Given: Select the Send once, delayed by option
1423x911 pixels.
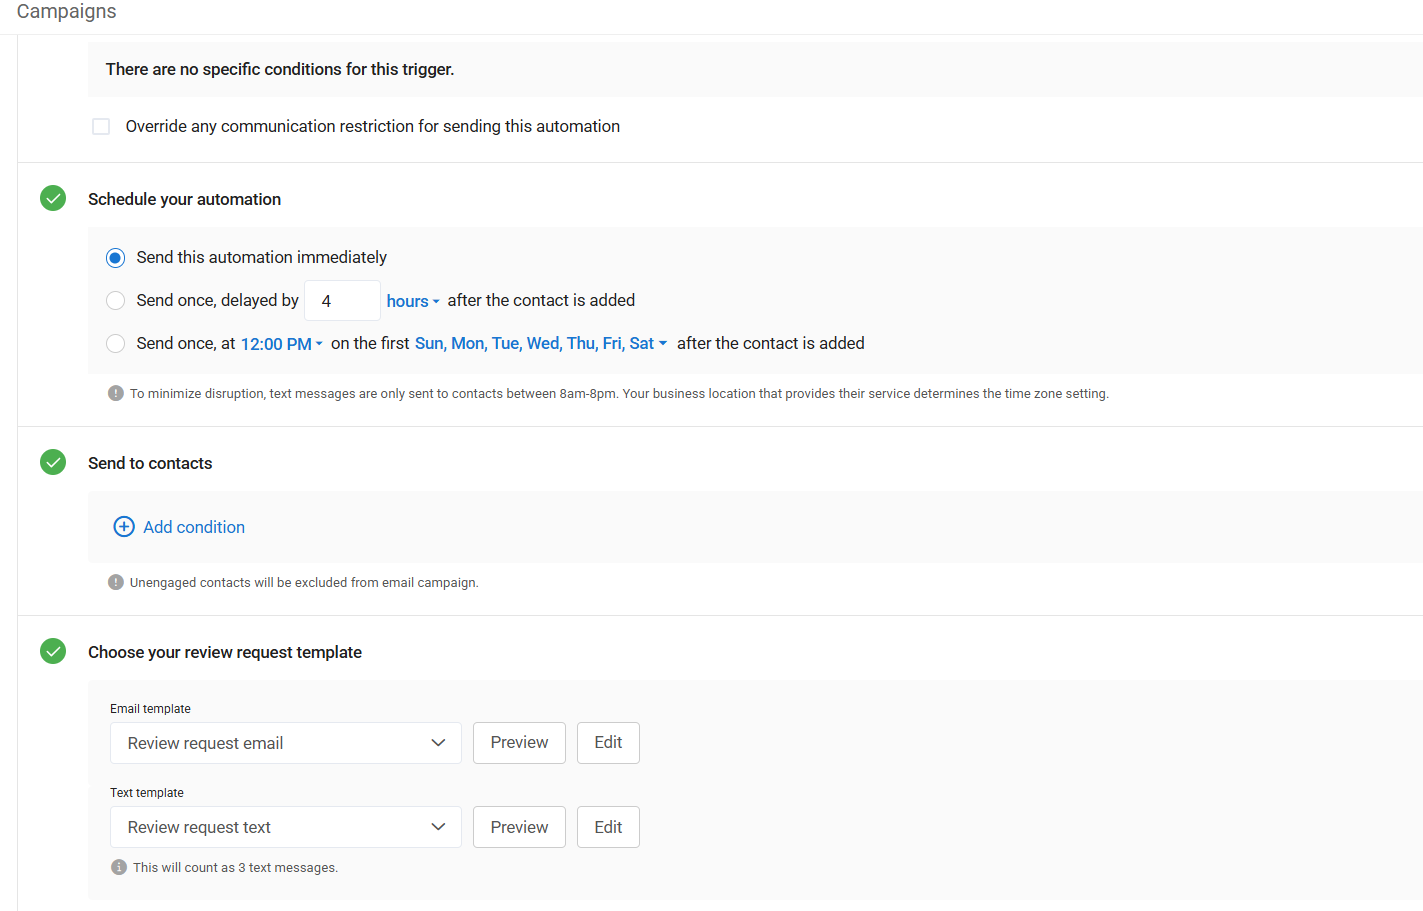Looking at the screenshot, I should coord(116,300).
